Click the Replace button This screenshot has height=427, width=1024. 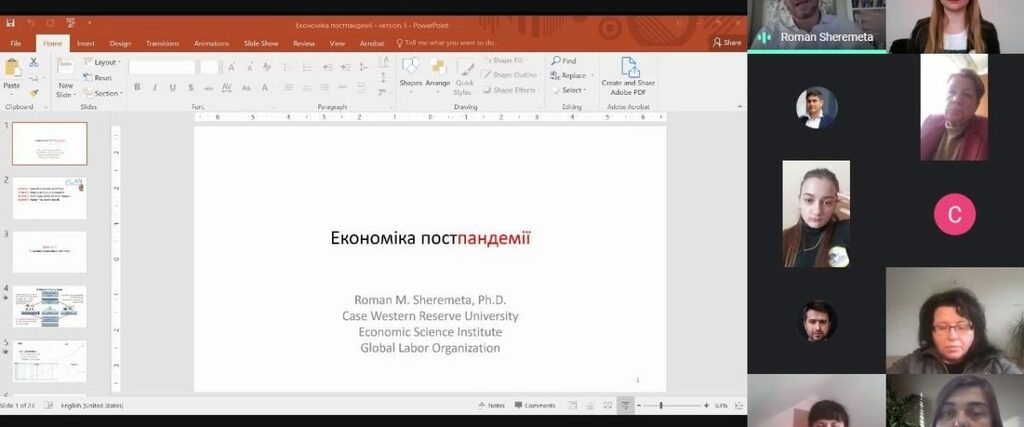coord(569,75)
